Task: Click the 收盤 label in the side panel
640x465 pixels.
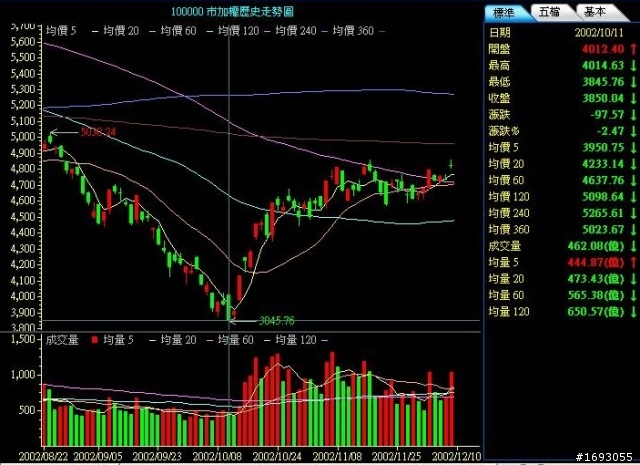Action: click(500, 98)
